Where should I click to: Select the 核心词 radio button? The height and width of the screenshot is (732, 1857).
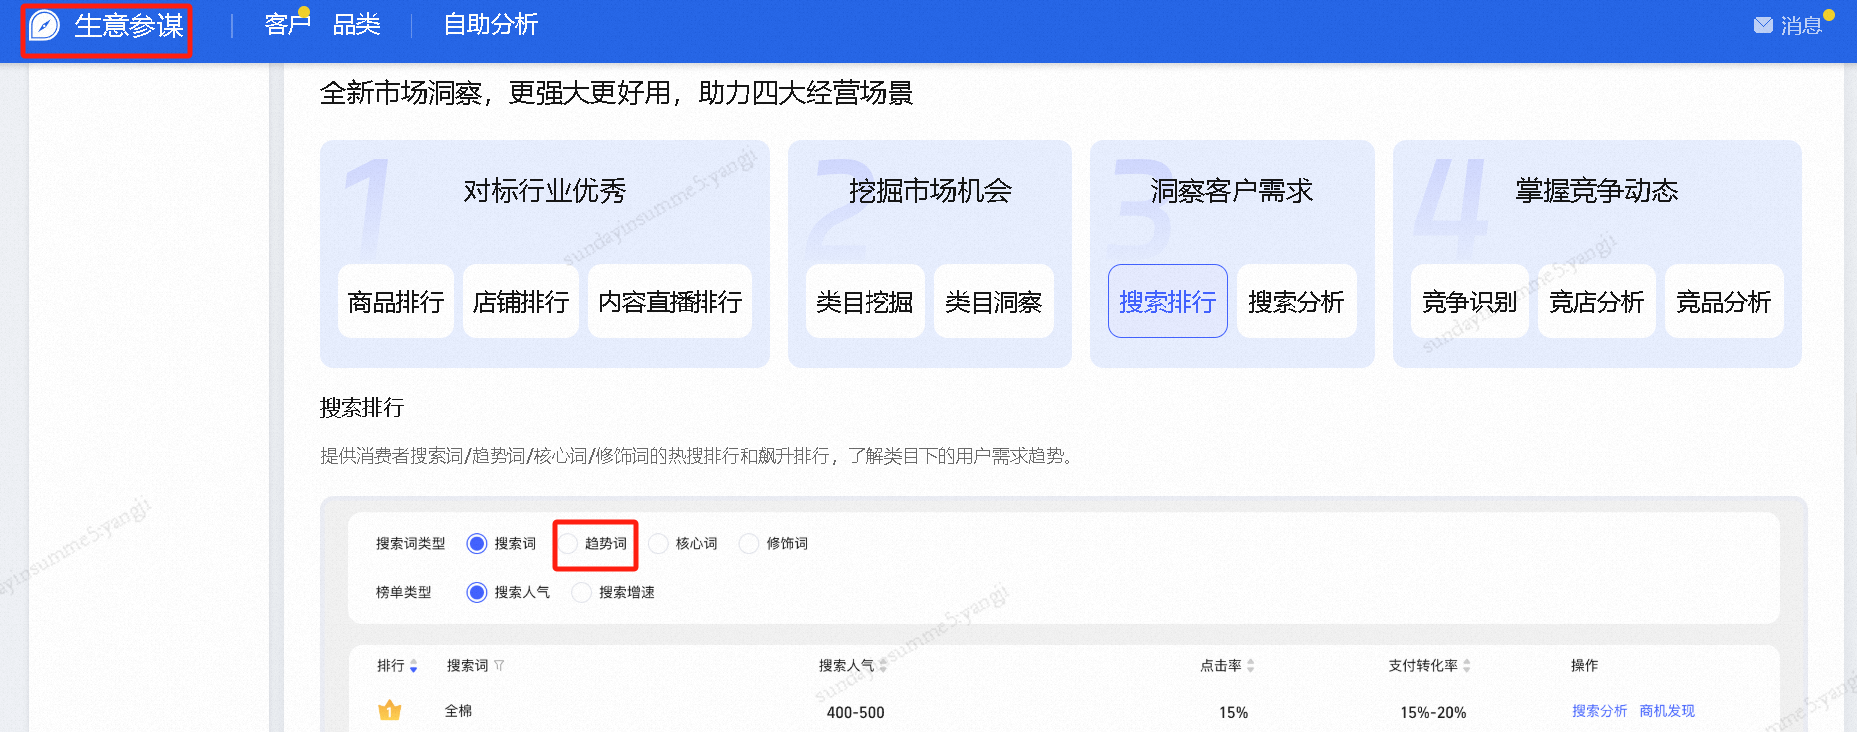(x=658, y=543)
